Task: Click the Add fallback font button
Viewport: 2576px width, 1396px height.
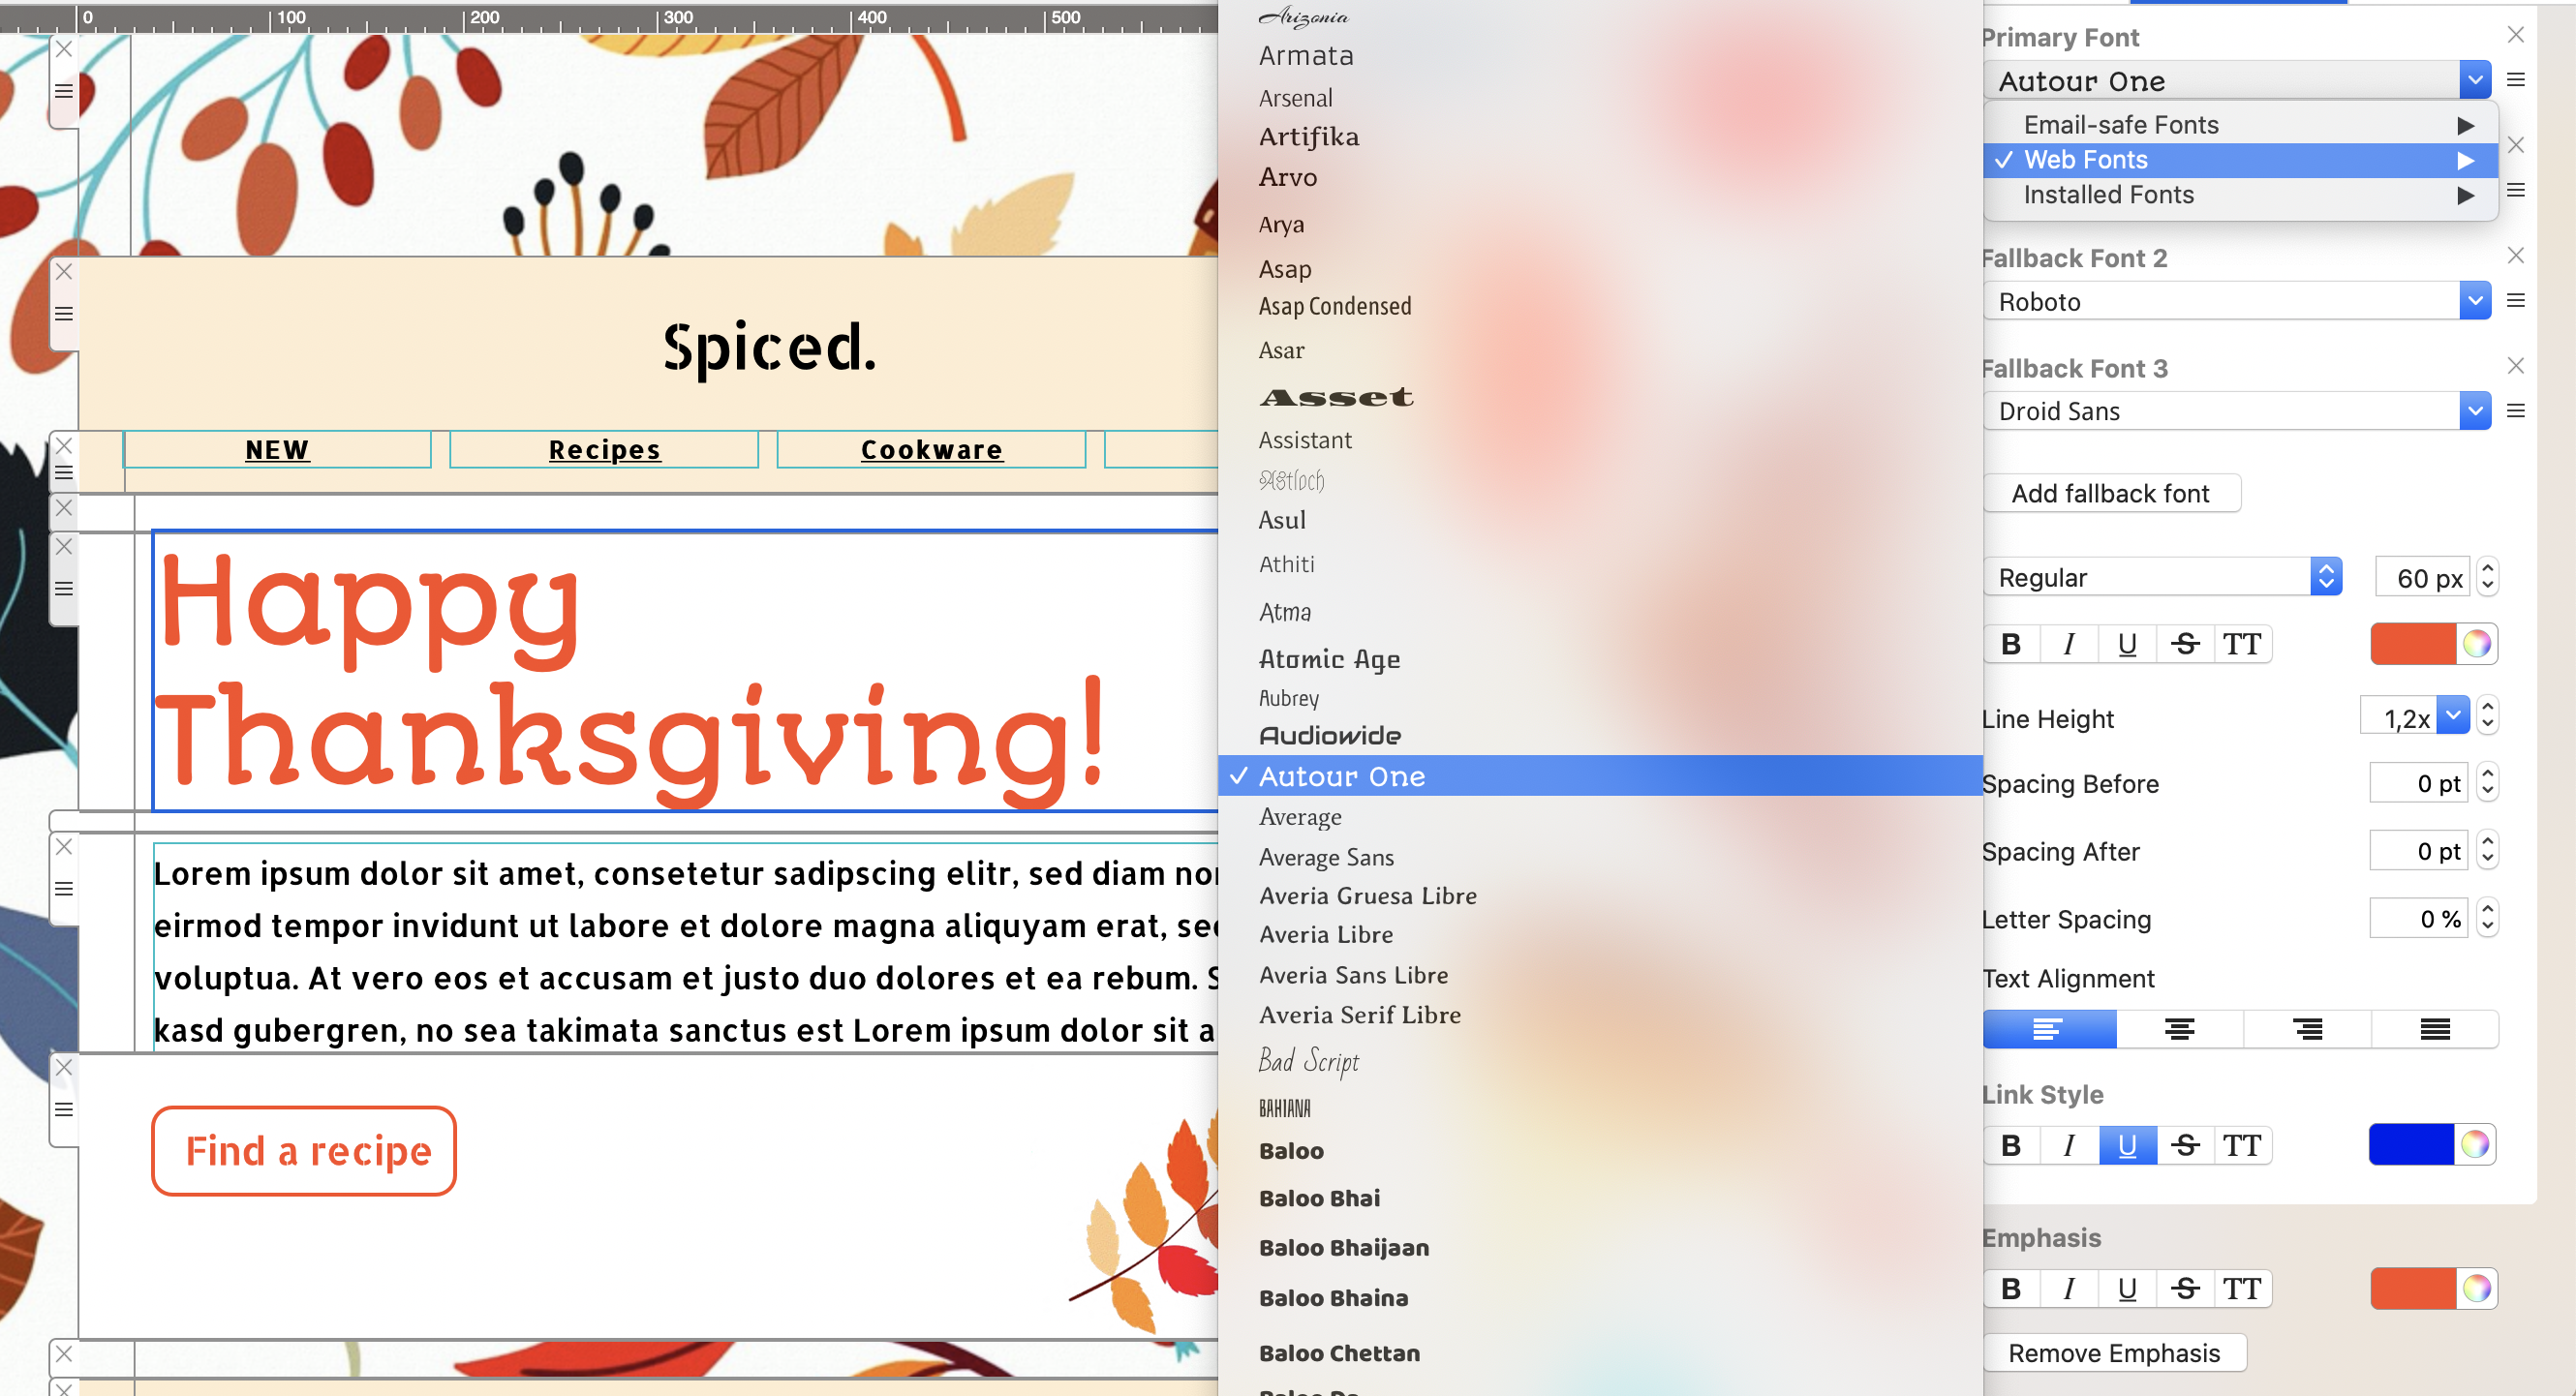Action: 2110,494
